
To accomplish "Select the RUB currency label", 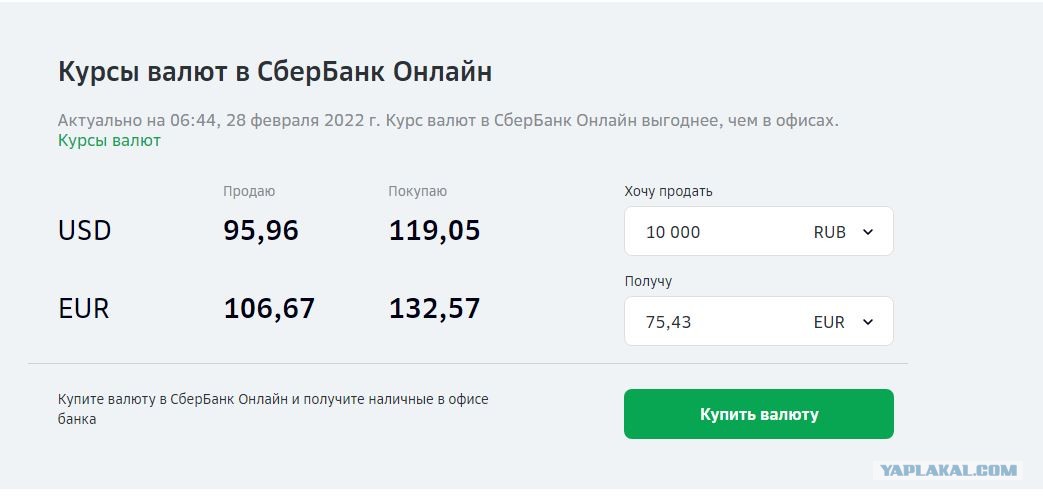I will click(x=829, y=232).
